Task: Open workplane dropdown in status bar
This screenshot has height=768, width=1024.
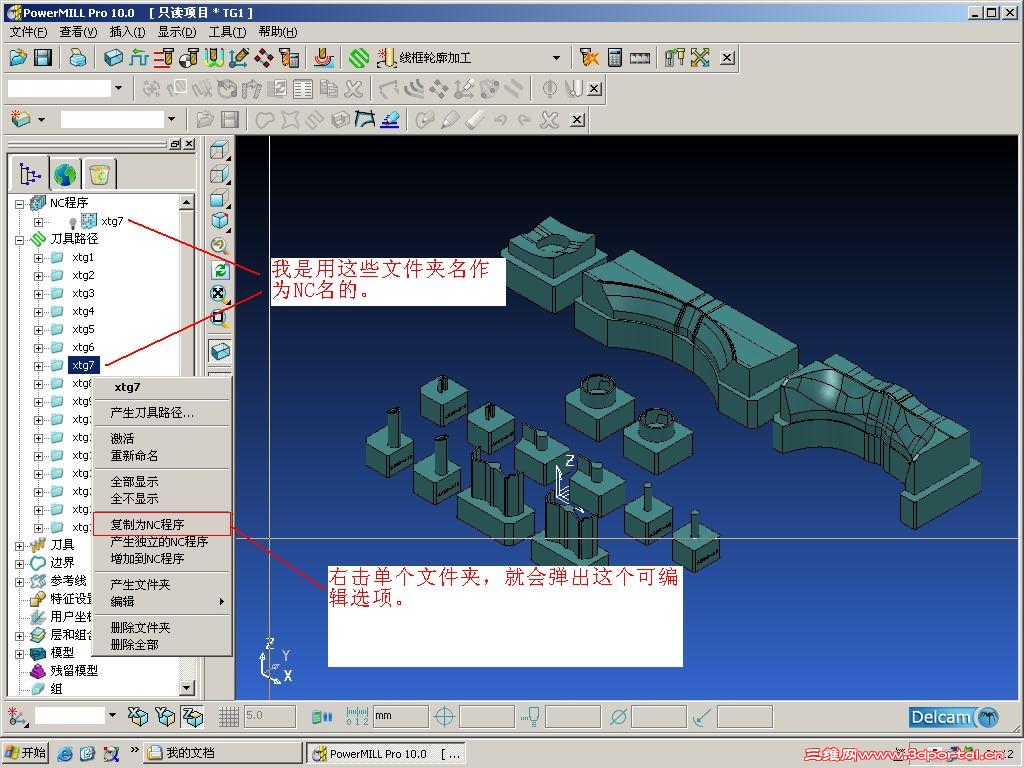Action: pyautogui.click(x=112, y=716)
